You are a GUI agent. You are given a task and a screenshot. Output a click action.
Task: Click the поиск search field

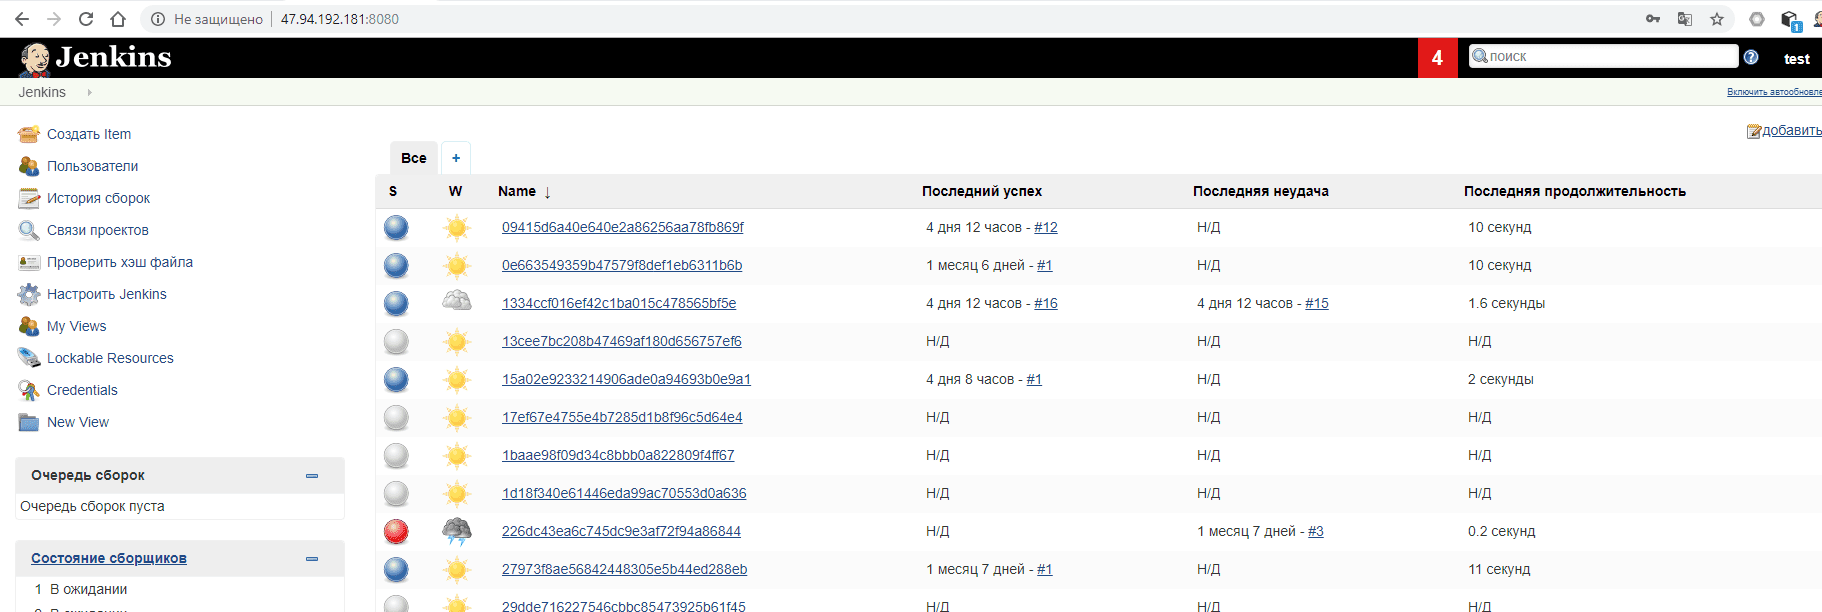click(x=1603, y=56)
